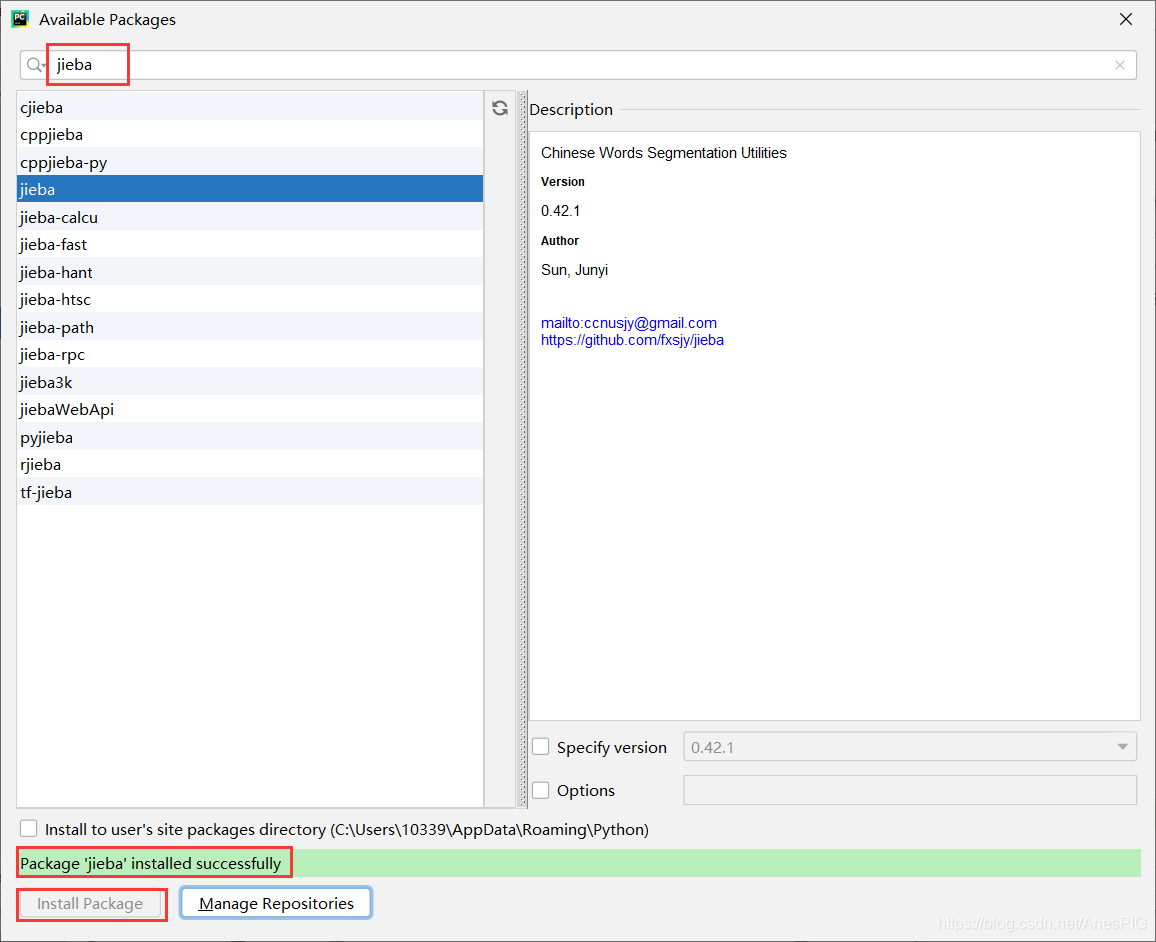Select the cjieba package
Viewport: 1156px width, 942px height.
[x=250, y=108]
